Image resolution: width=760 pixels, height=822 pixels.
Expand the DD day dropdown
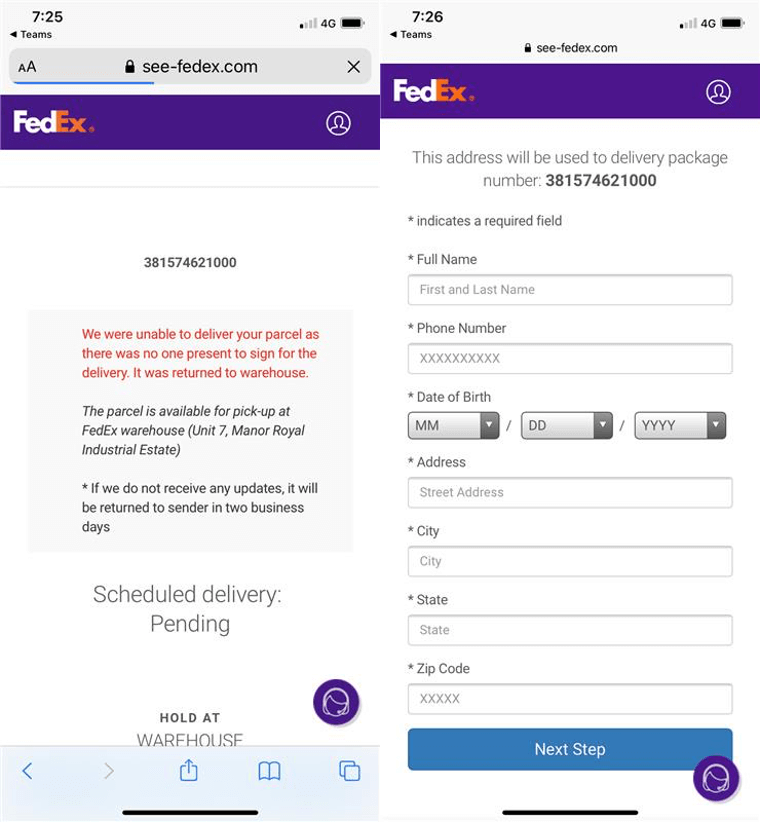[566, 425]
